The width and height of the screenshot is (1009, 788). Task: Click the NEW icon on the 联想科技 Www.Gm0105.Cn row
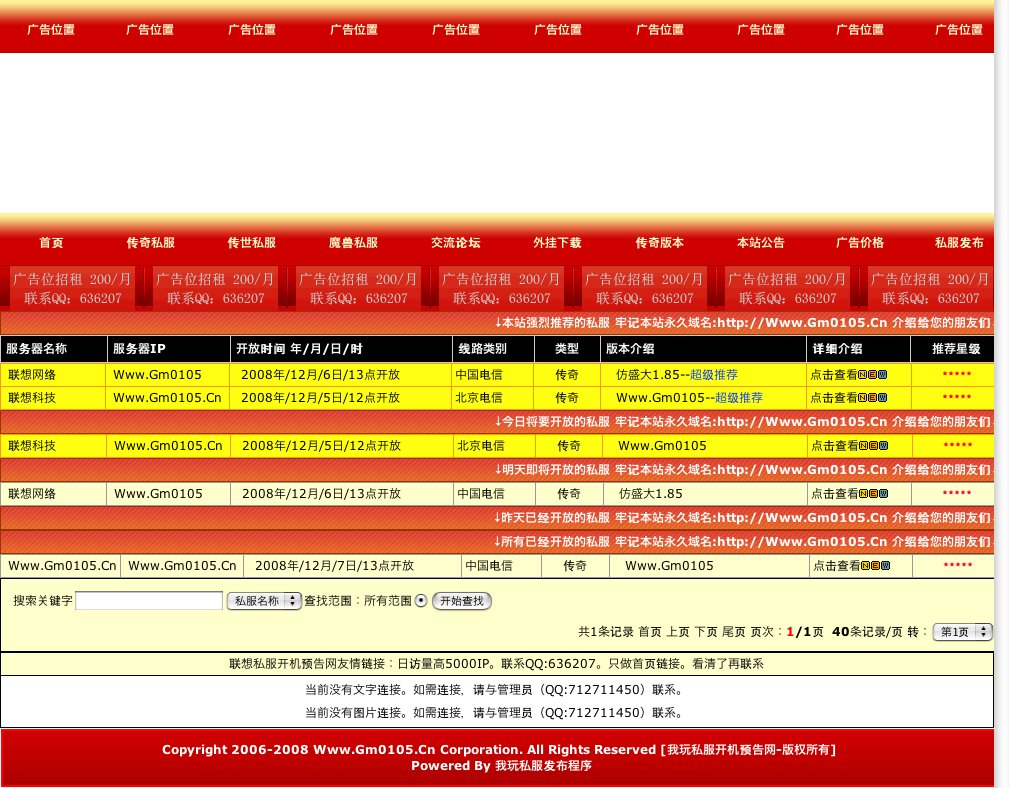pyautogui.click(x=872, y=397)
